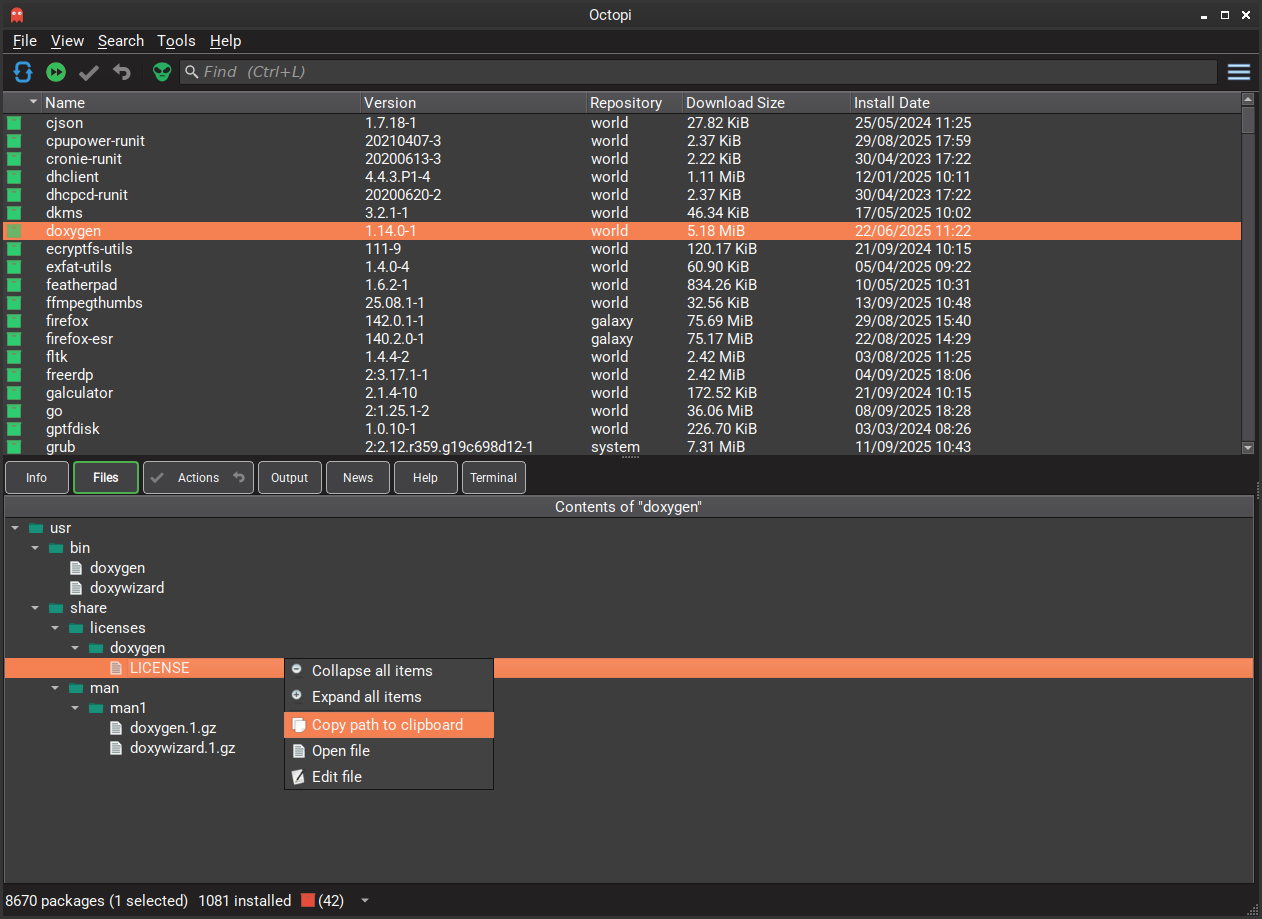Click the green alien AUR tool icon
The height and width of the screenshot is (919, 1262).
(162, 72)
